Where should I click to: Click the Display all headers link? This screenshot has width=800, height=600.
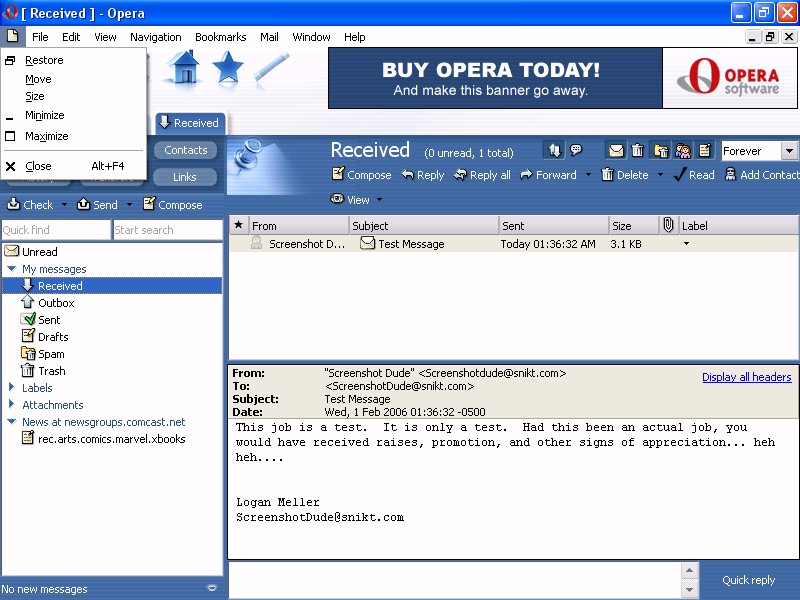[746, 377]
